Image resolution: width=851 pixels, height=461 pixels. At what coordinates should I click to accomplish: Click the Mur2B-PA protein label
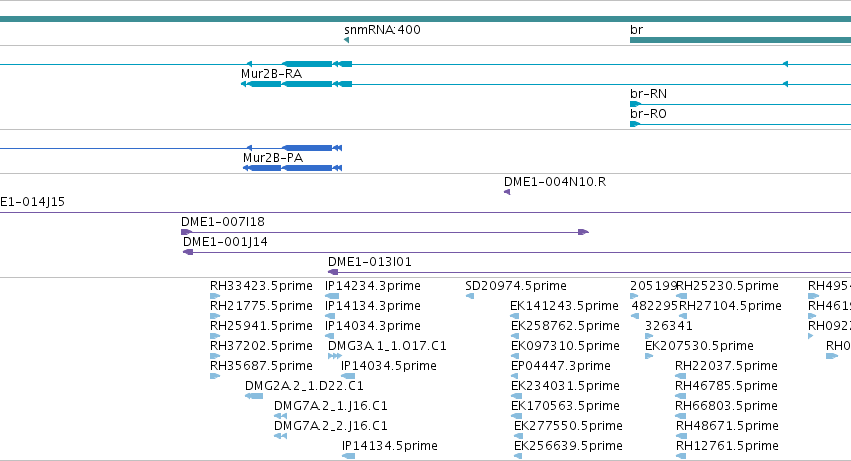point(273,158)
